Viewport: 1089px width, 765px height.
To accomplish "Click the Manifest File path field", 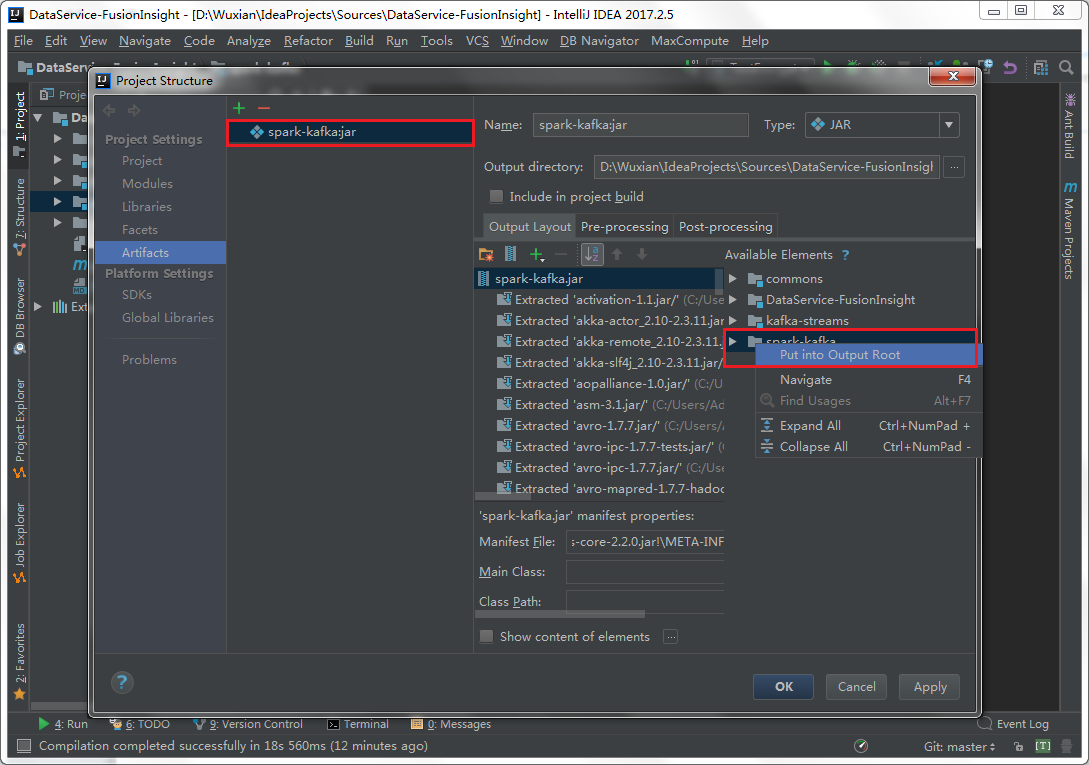I will click(645, 541).
